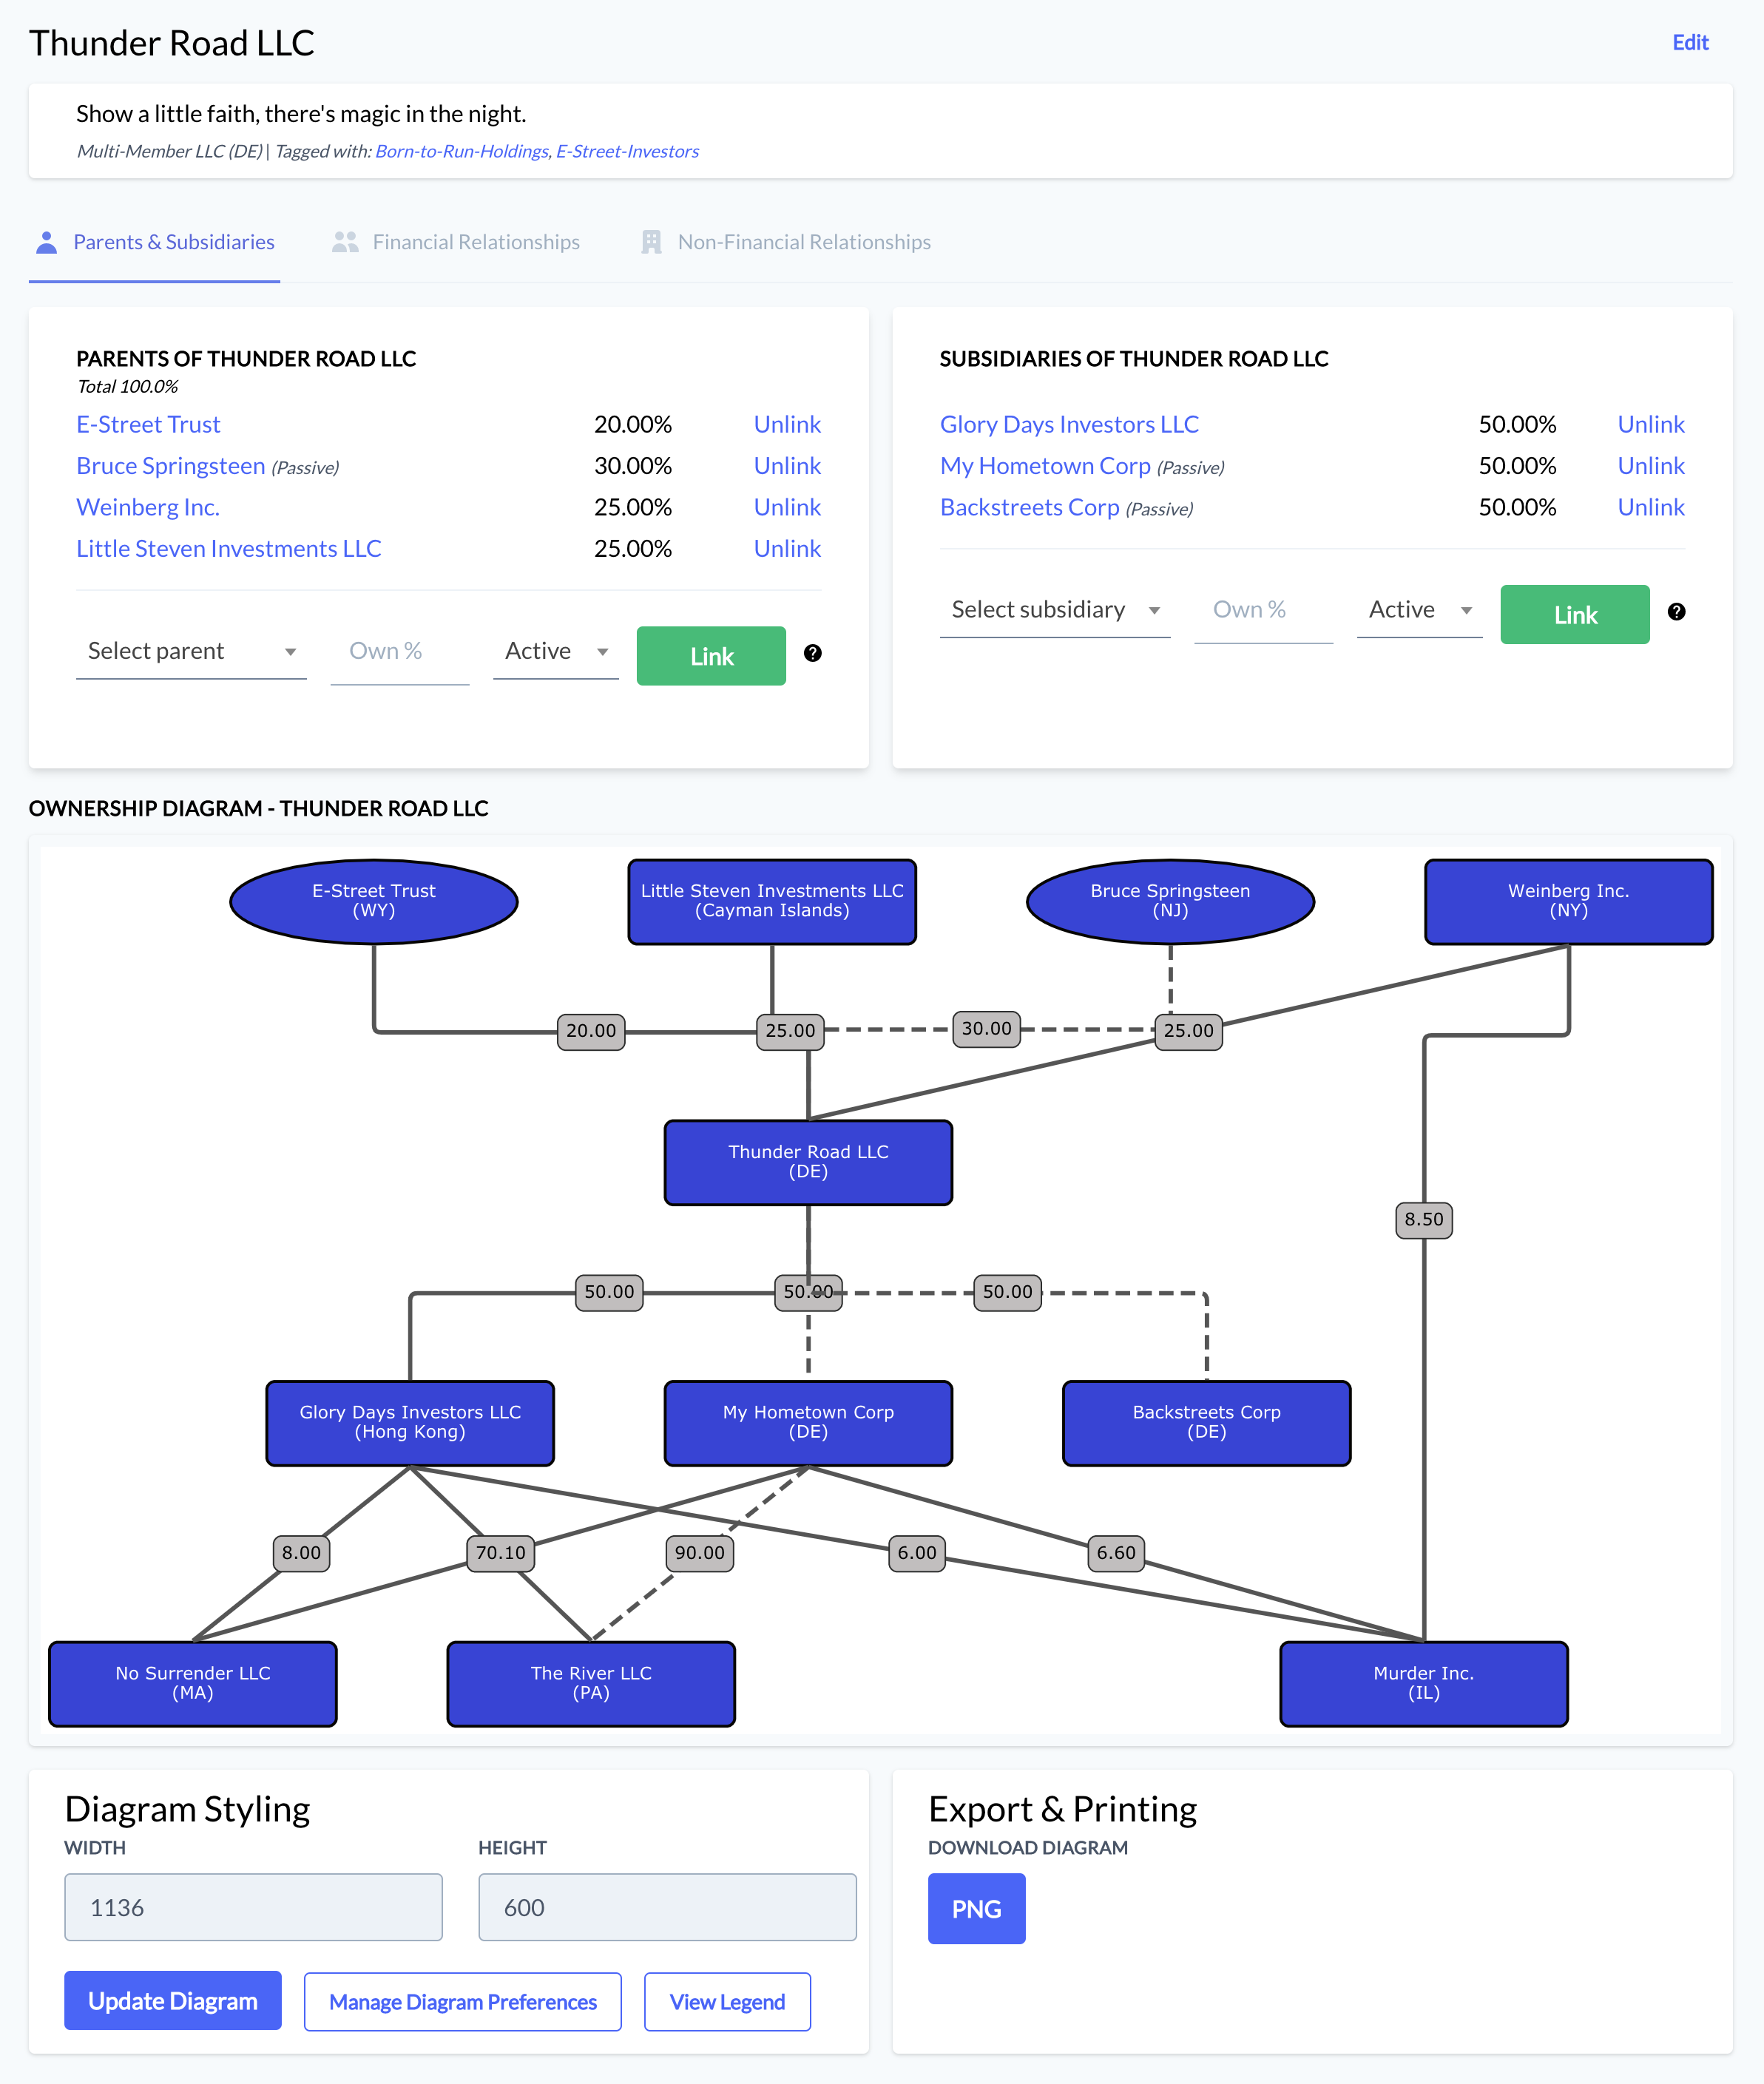Click help icon beside parent Link button
The width and height of the screenshot is (1764, 2084).
coord(812,653)
